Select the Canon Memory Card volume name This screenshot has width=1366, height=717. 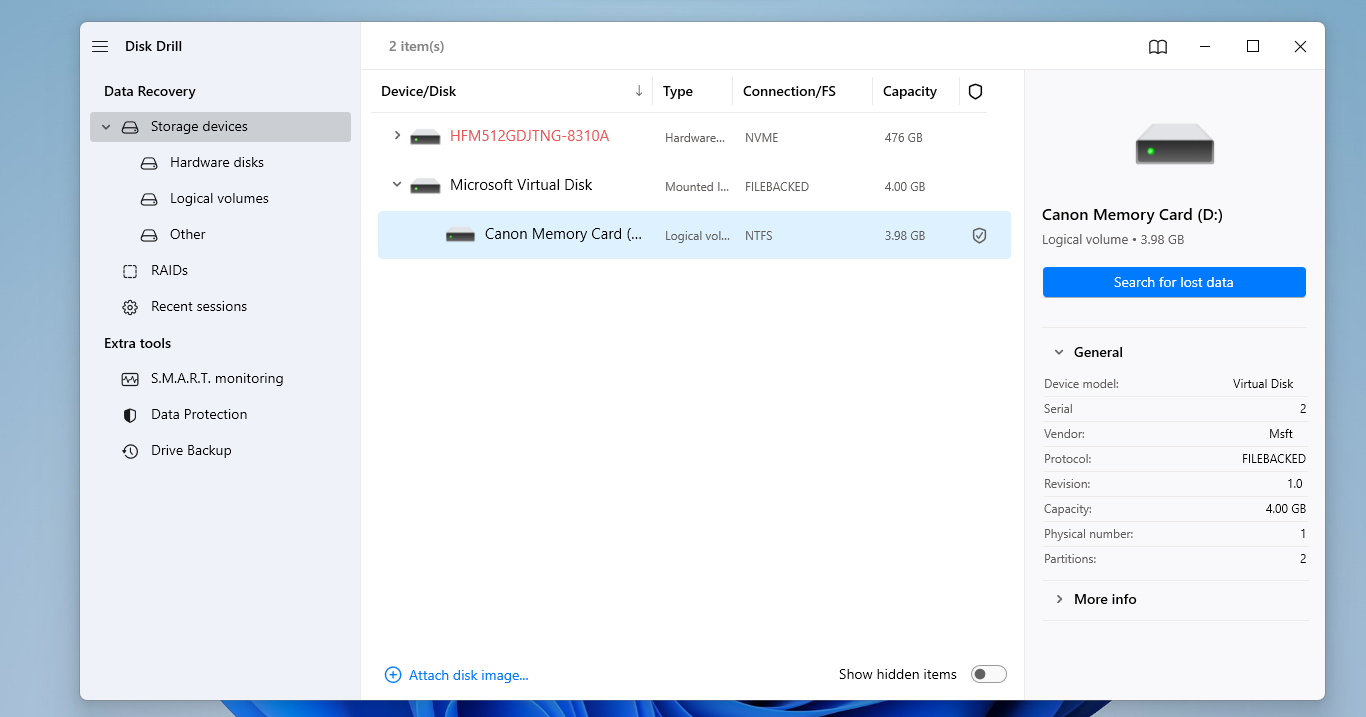[x=564, y=234]
